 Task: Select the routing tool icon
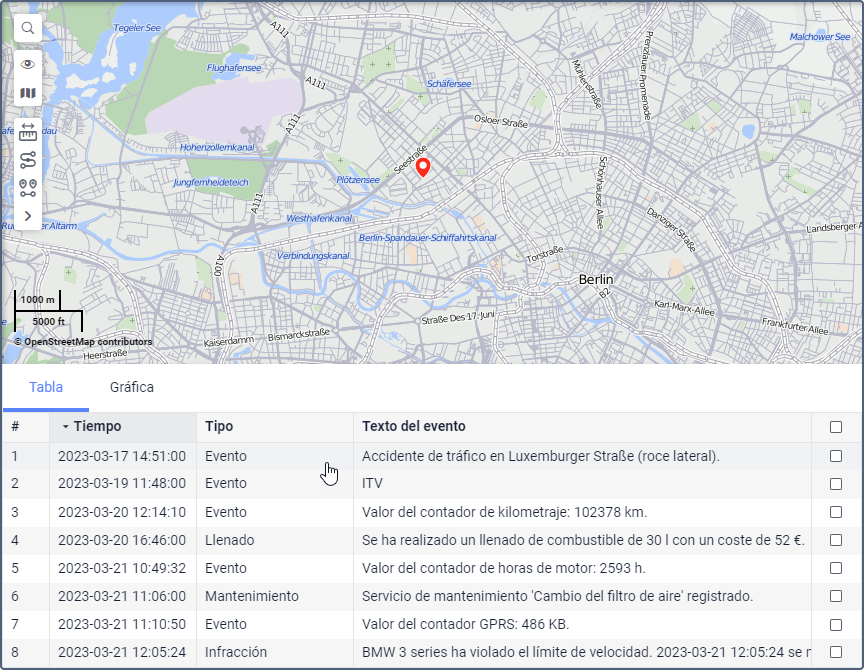click(x=28, y=160)
